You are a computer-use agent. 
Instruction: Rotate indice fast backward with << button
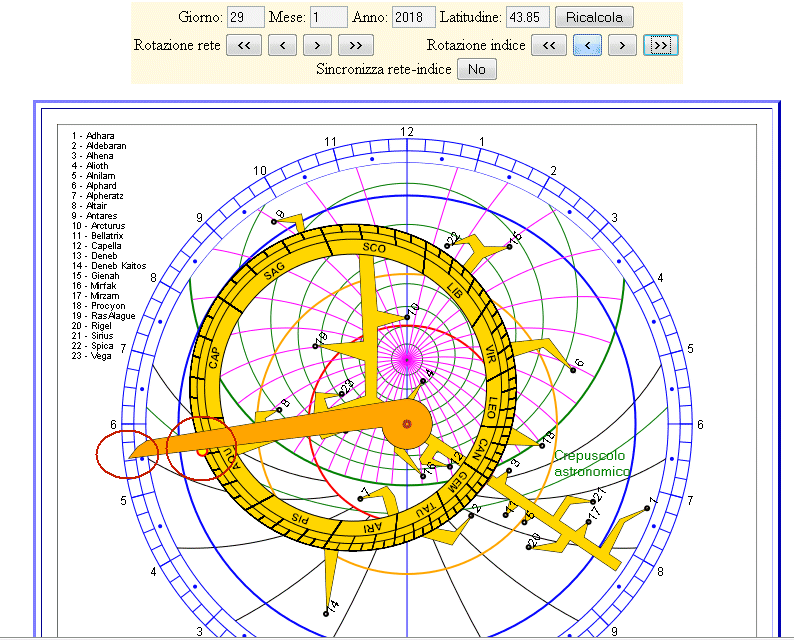pos(549,45)
